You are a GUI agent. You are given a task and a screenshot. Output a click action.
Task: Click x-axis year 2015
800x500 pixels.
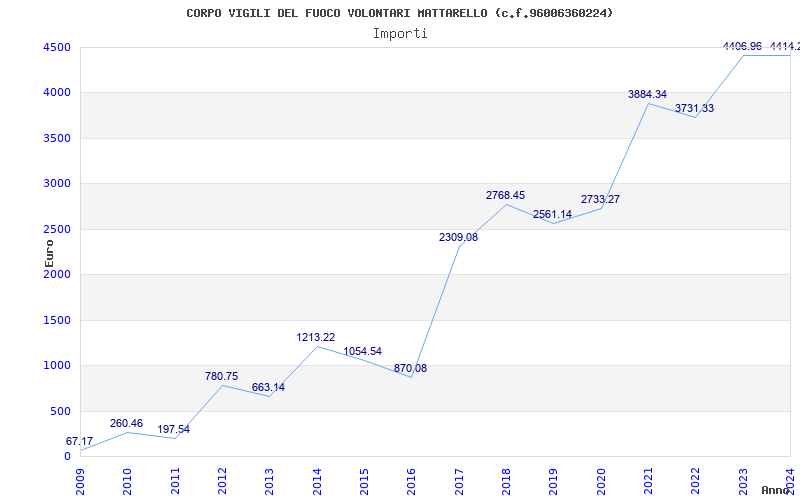coord(364,482)
